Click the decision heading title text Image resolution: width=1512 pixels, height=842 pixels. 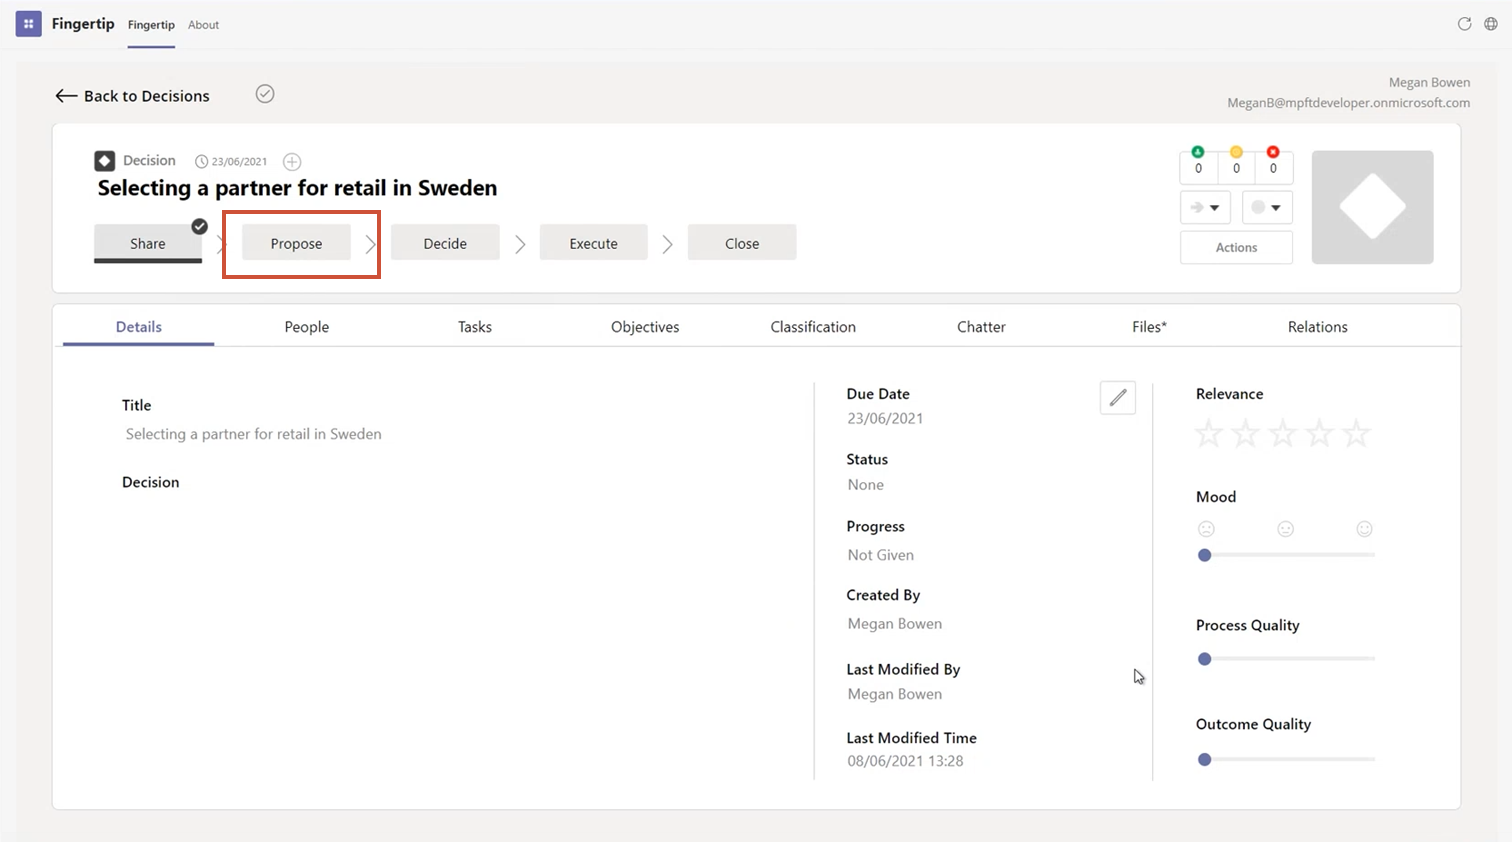point(297,188)
